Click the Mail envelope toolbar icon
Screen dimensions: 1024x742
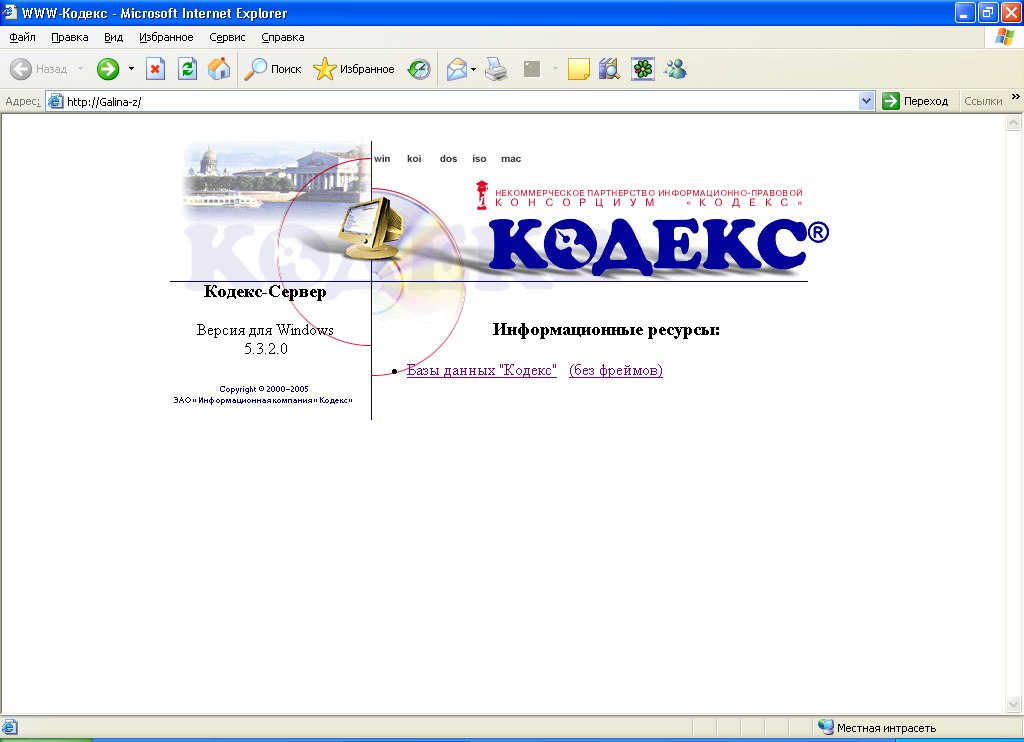[456, 69]
